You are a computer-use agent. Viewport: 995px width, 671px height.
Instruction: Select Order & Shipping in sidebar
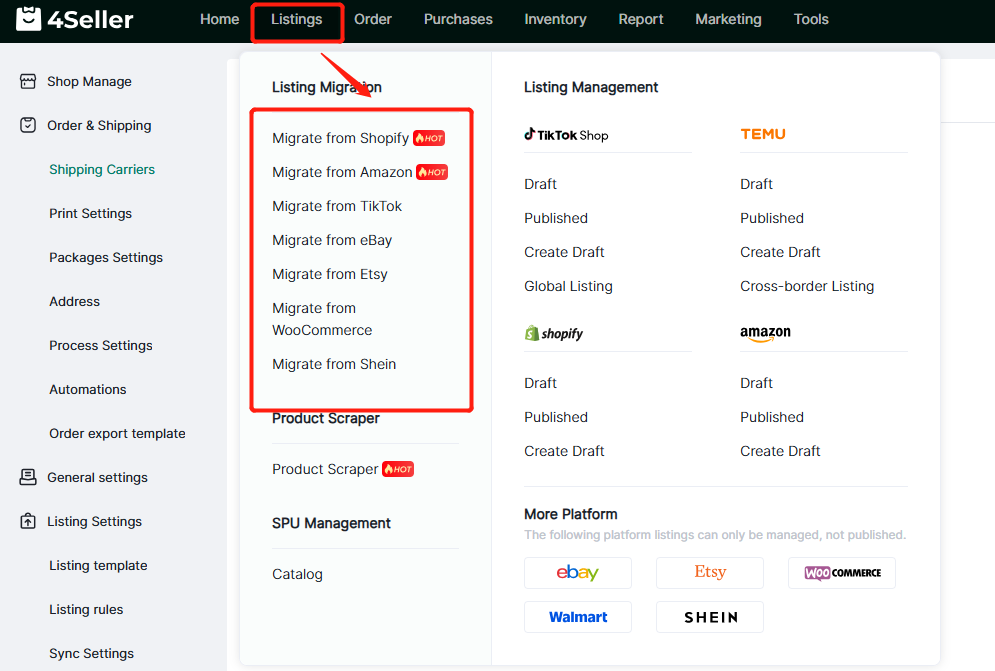(x=99, y=125)
